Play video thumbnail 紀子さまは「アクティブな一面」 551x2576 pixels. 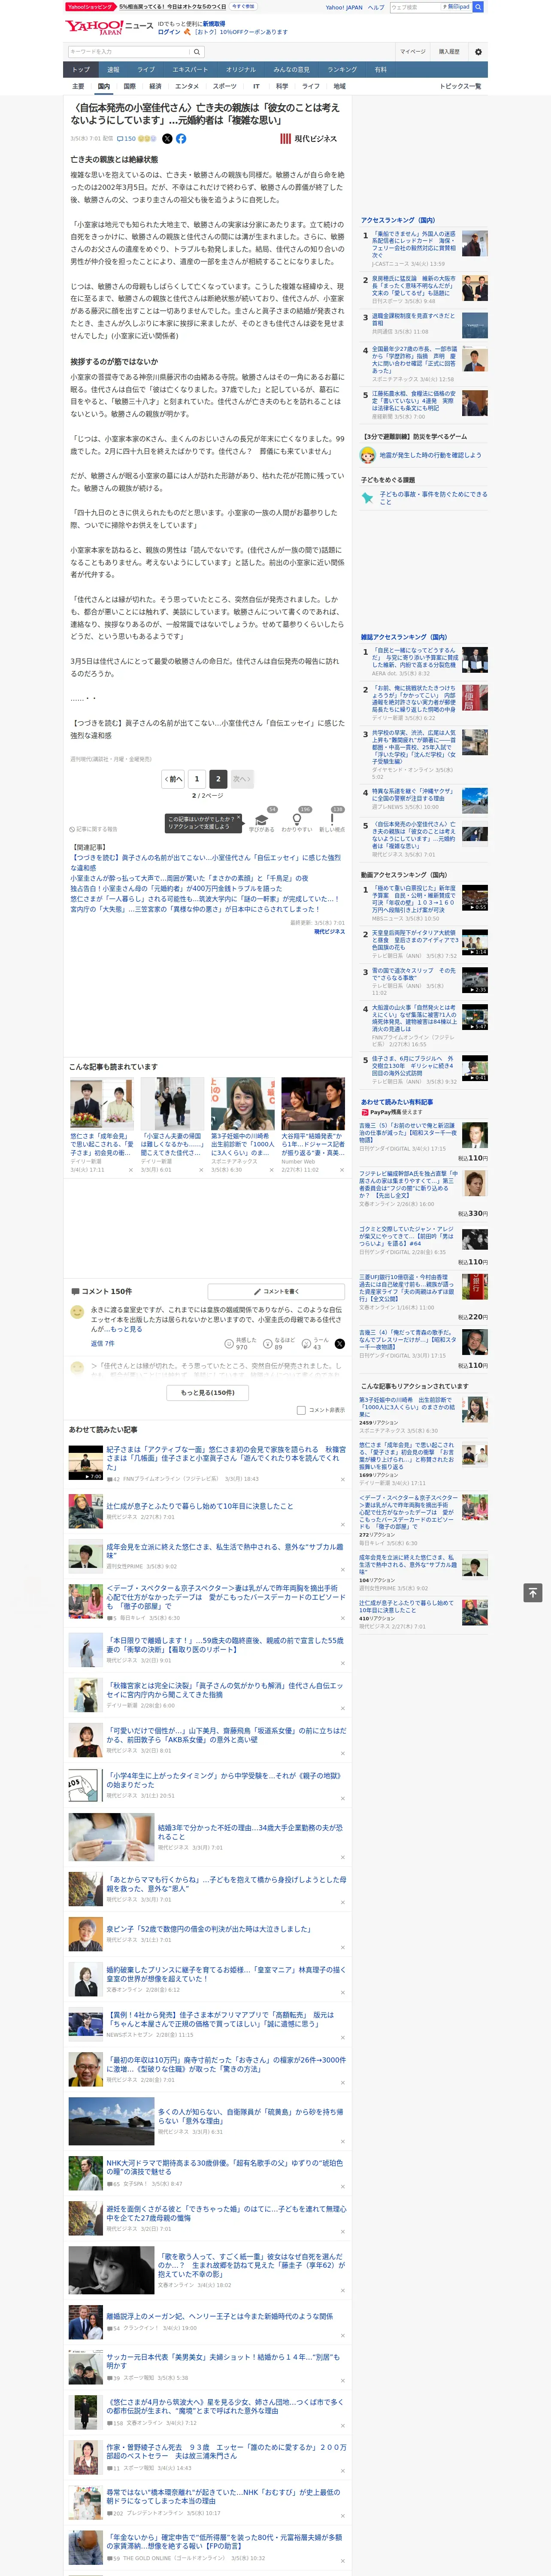click(x=86, y=1463)
